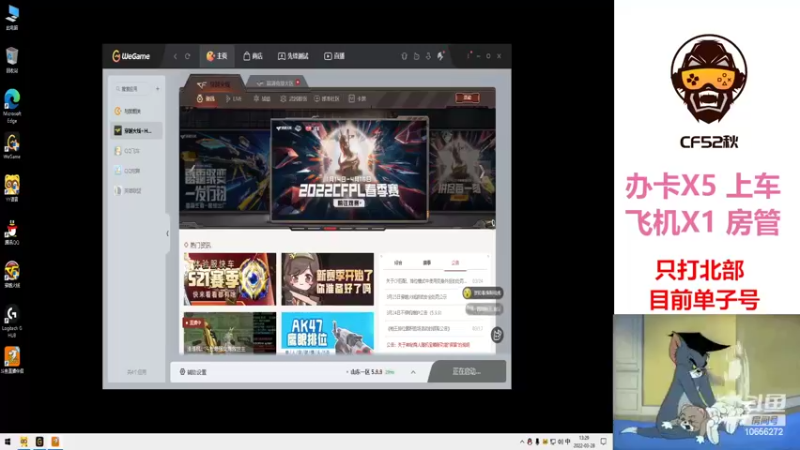The image size is (800, 450).
Task: Switch to the second CrossFire tab with red badge
Action: tap(278, 83)
